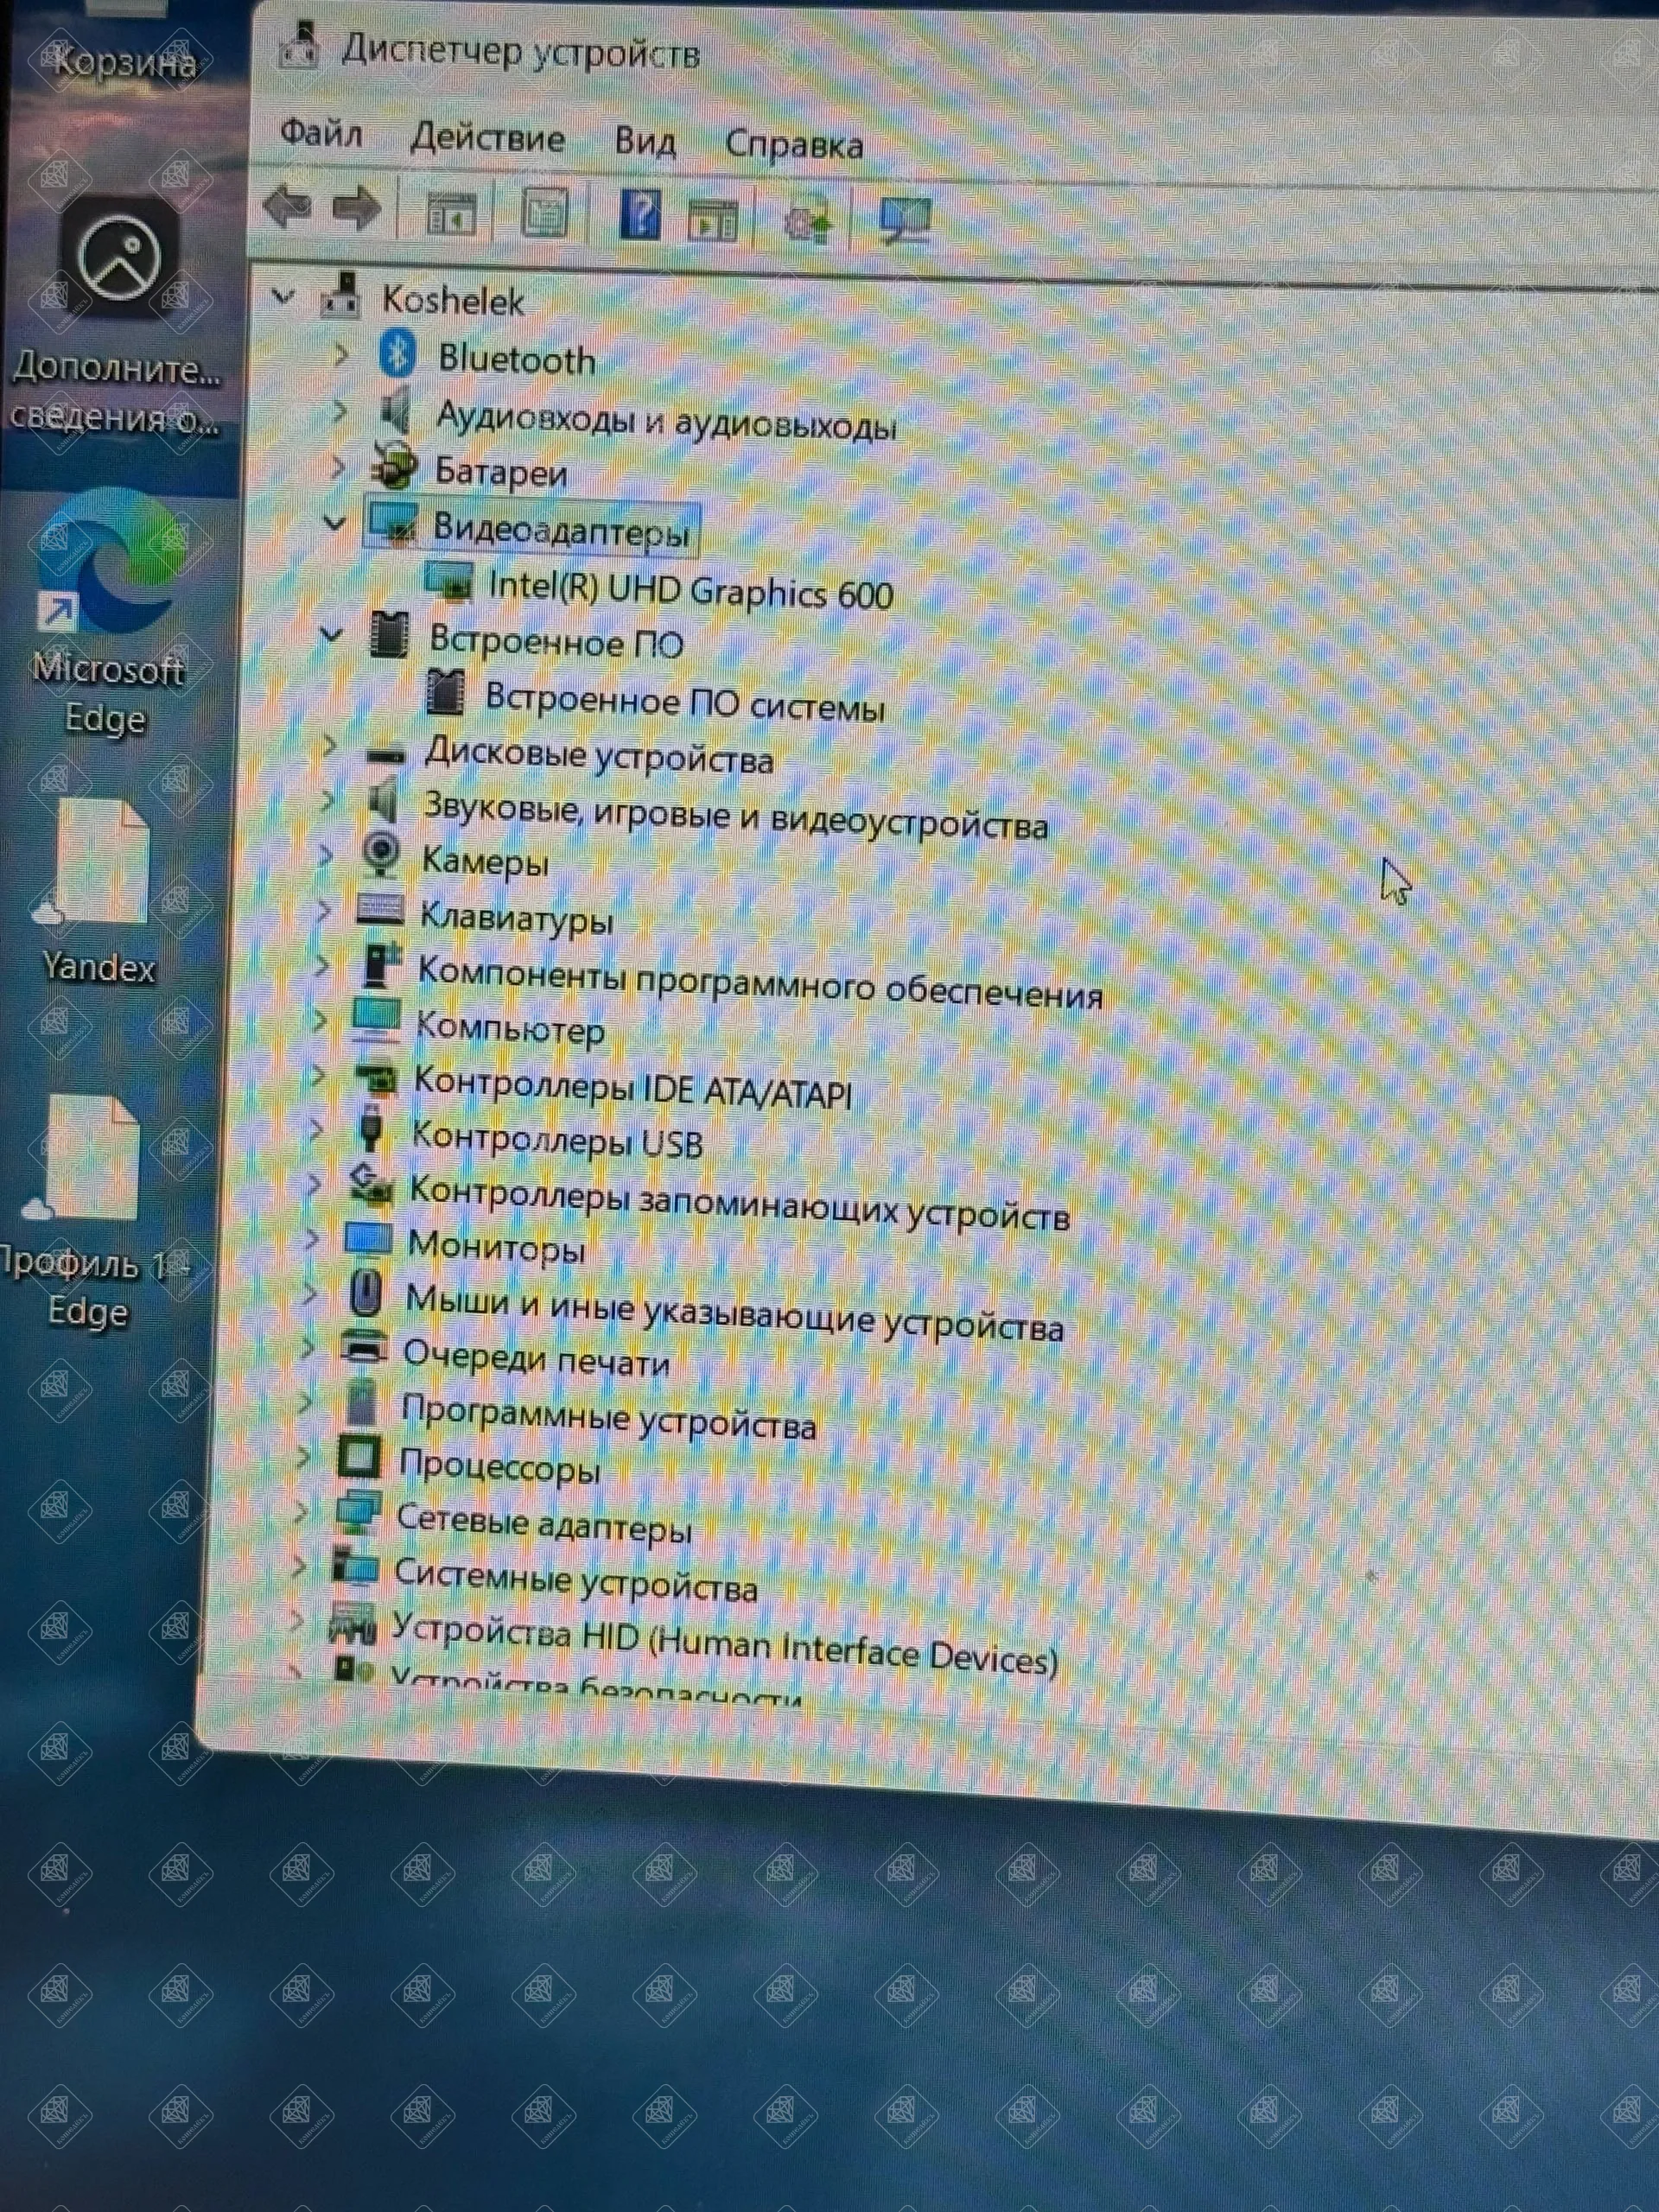This screenshot has width=1659, height=2212.
Task: Collapse the Koshelek root node
Action: coord(284,296)
